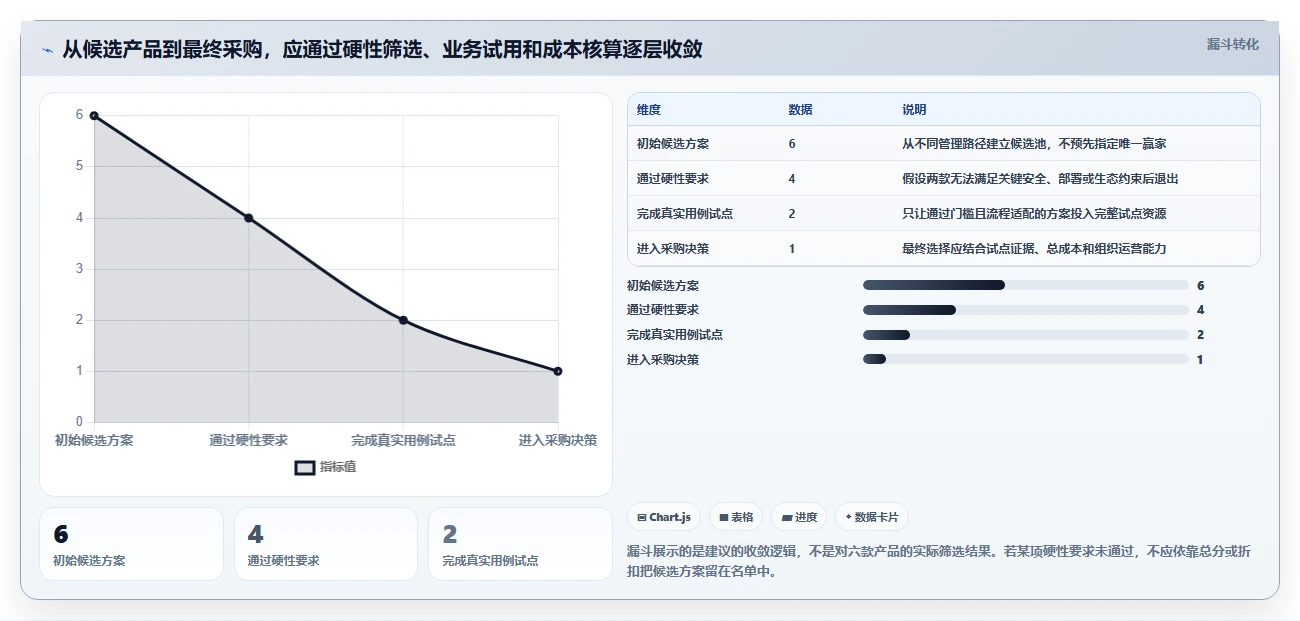Click the progress bar for 通过硬性要求
This screenshot has height=621, width=1300.
pyautogui.click(x=1025, y=310)
